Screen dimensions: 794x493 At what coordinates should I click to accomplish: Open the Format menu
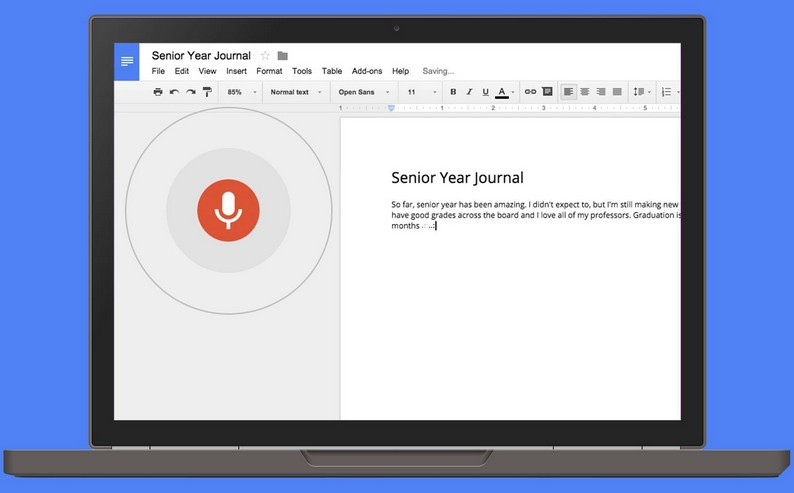point(269,71)
